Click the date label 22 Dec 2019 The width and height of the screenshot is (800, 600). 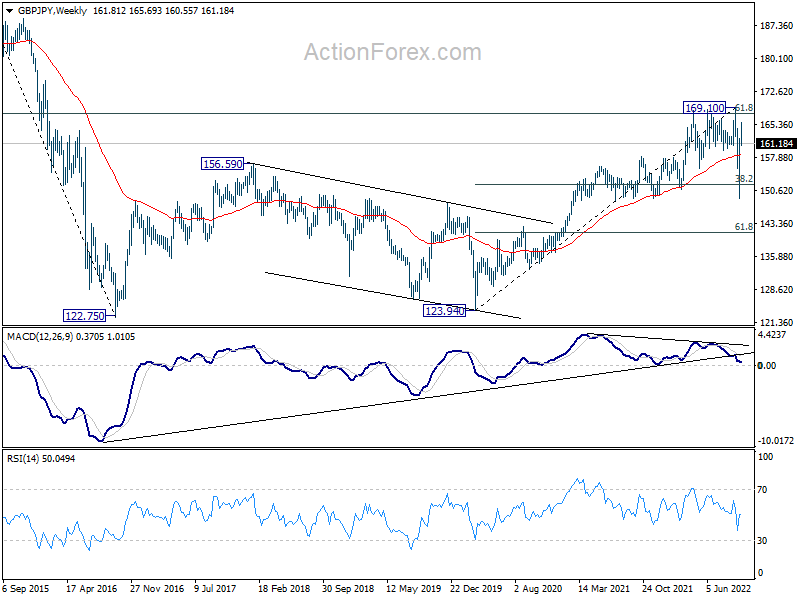[476, 588]
